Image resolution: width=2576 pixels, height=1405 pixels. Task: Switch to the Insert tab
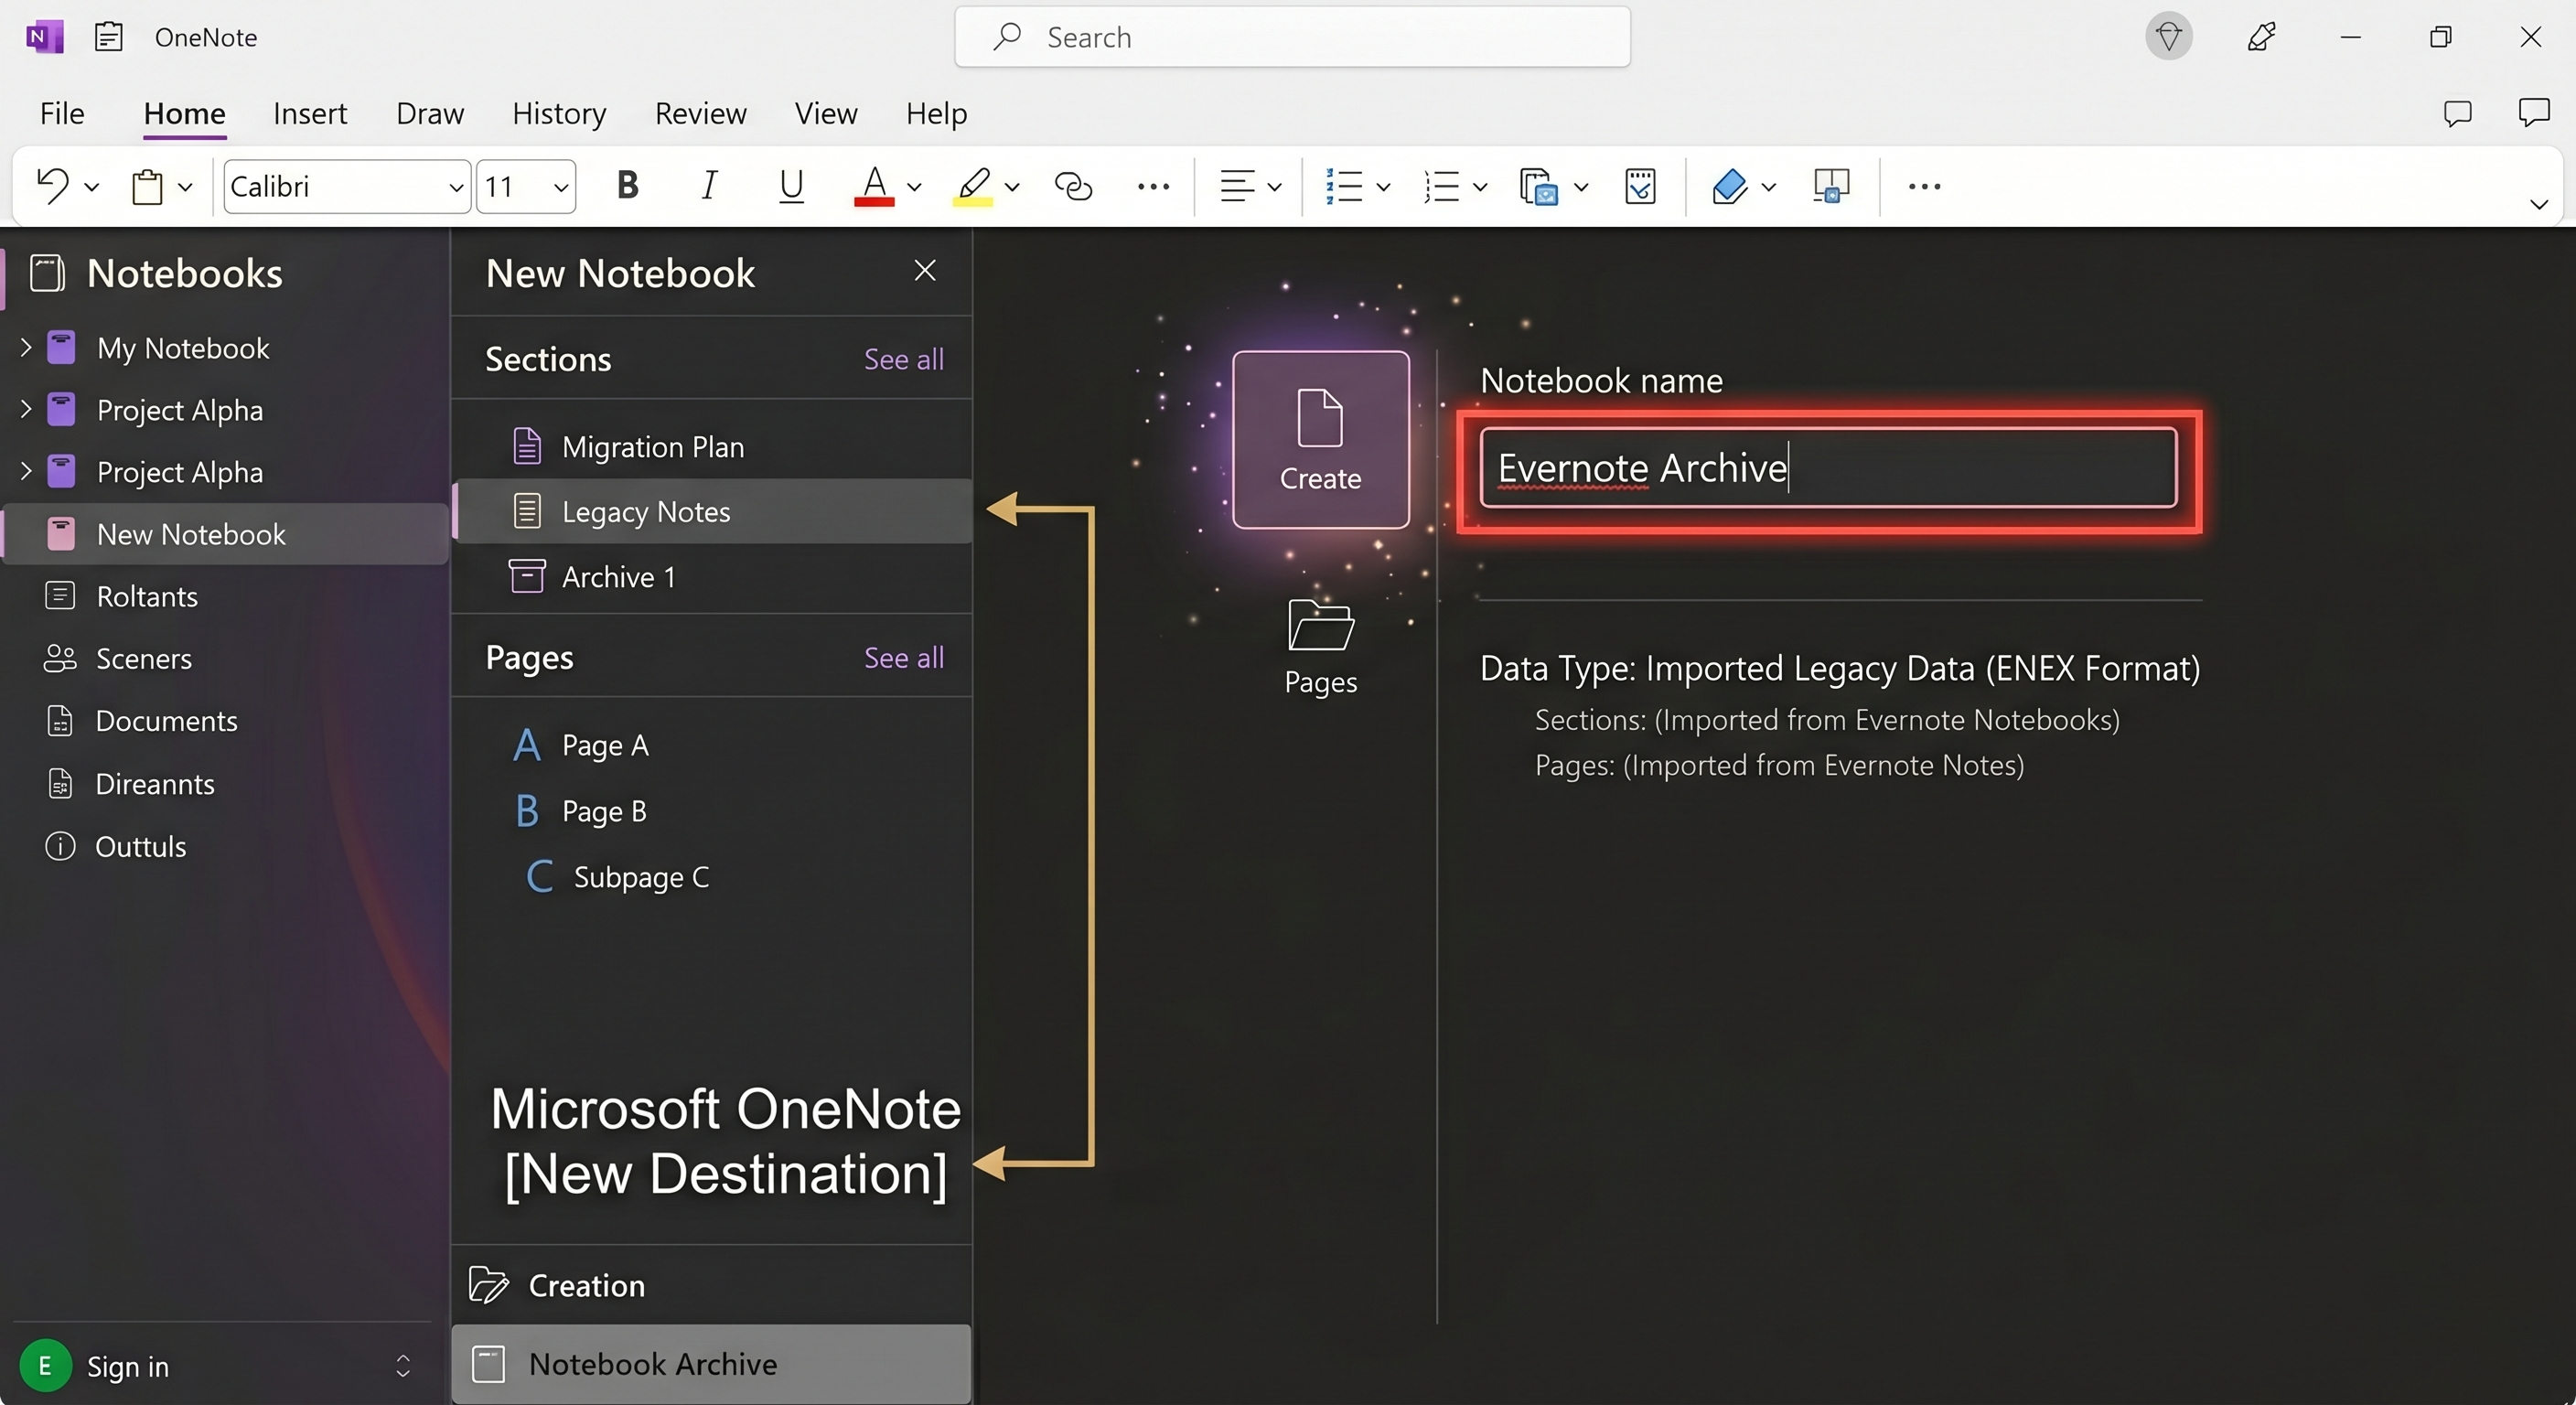coord(310,114)
